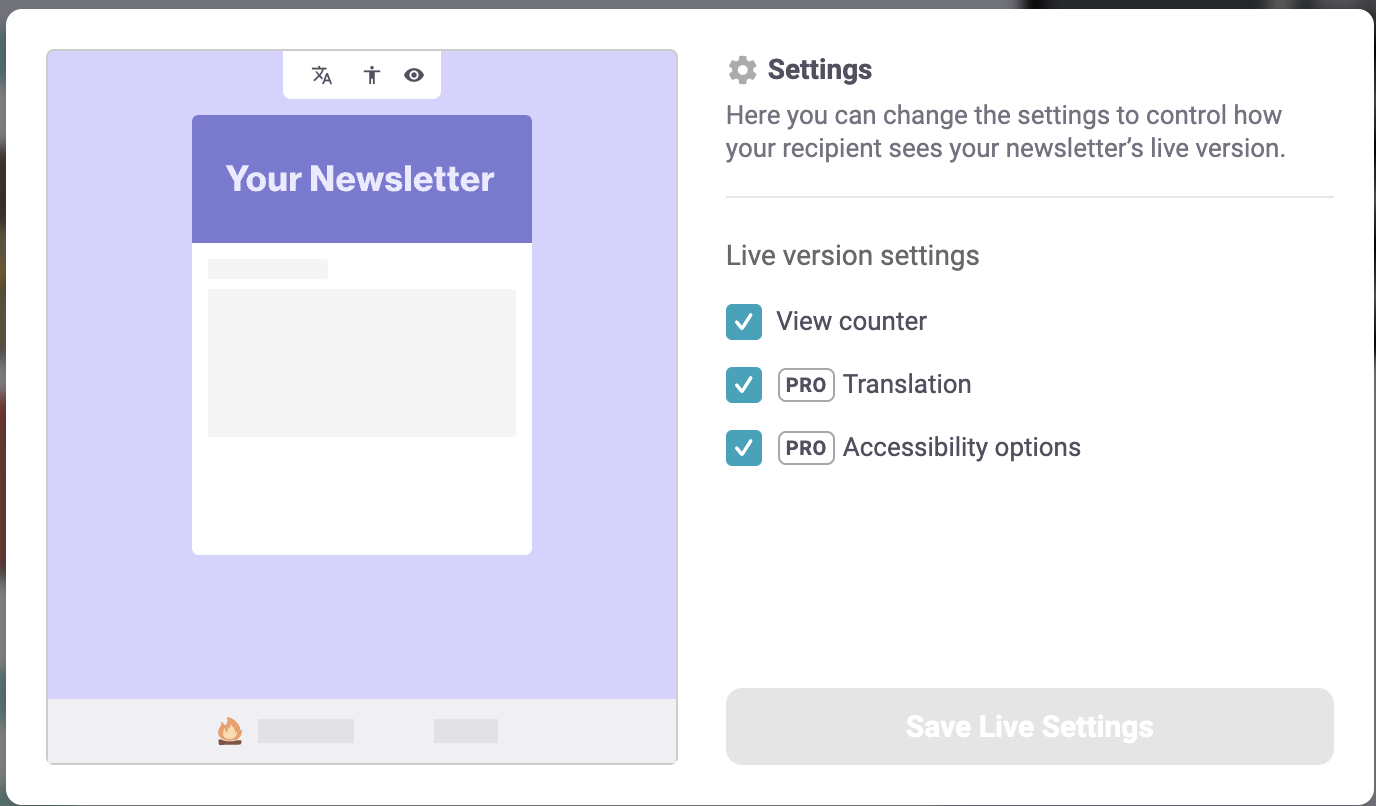Click the Live version settings heading
This screenshot has width=1376, height=806.
point(852,256)
